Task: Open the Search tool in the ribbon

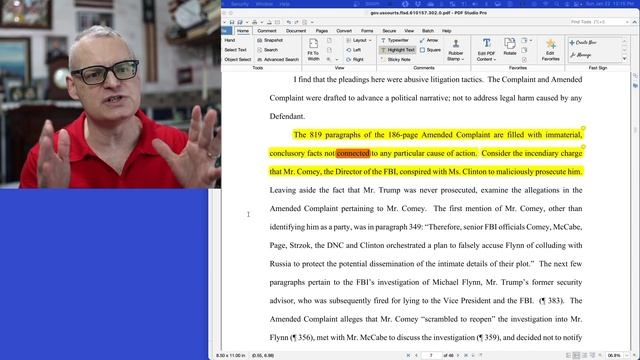Action: 267,50
